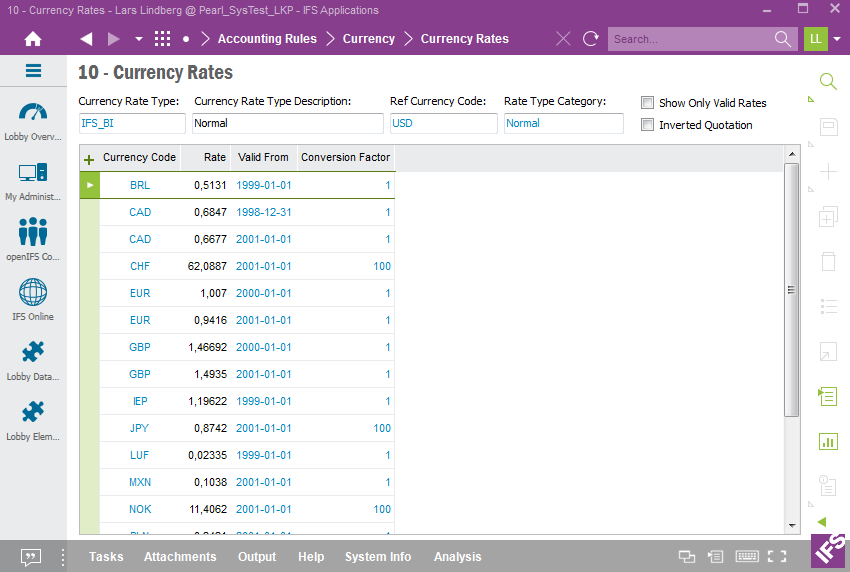Sort by Currency Code column header
850x572 pixels.
[x=139, y=157]
